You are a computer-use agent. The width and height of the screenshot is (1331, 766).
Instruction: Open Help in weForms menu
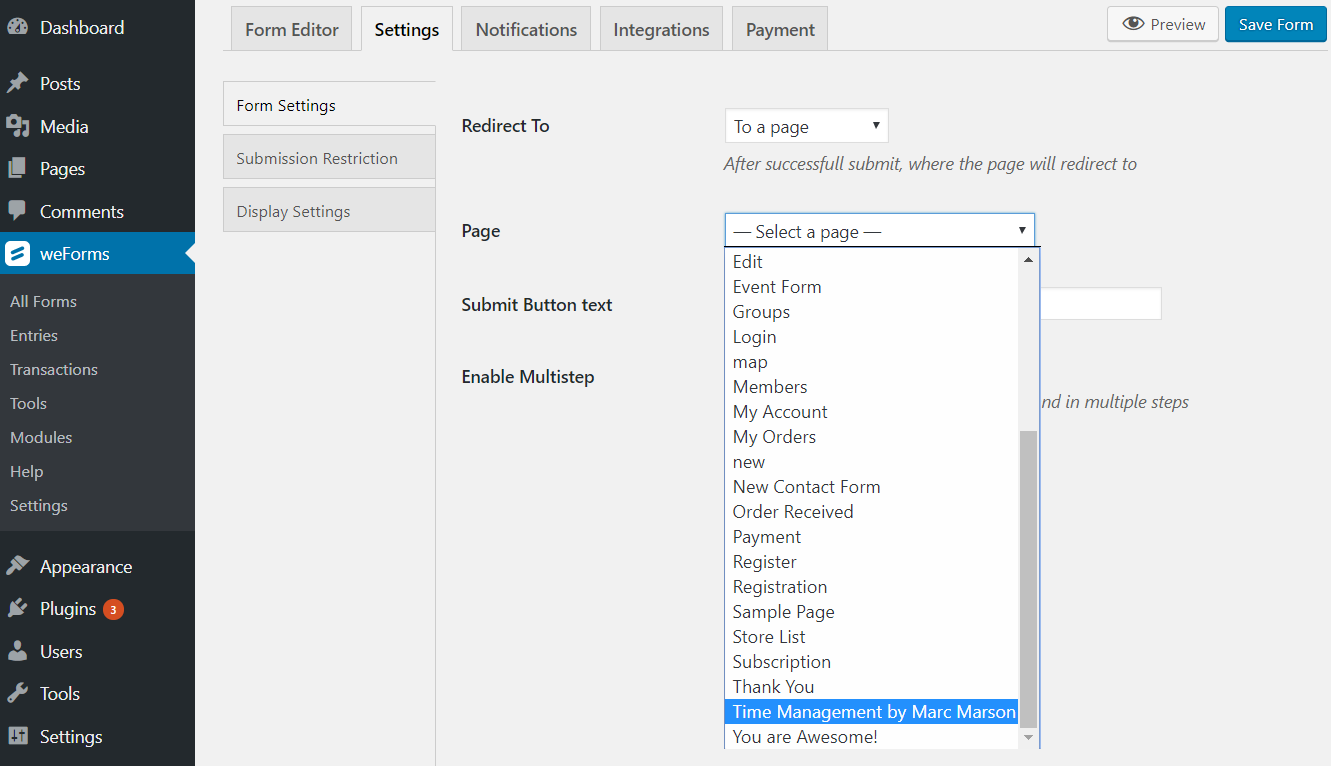point(26,471)
